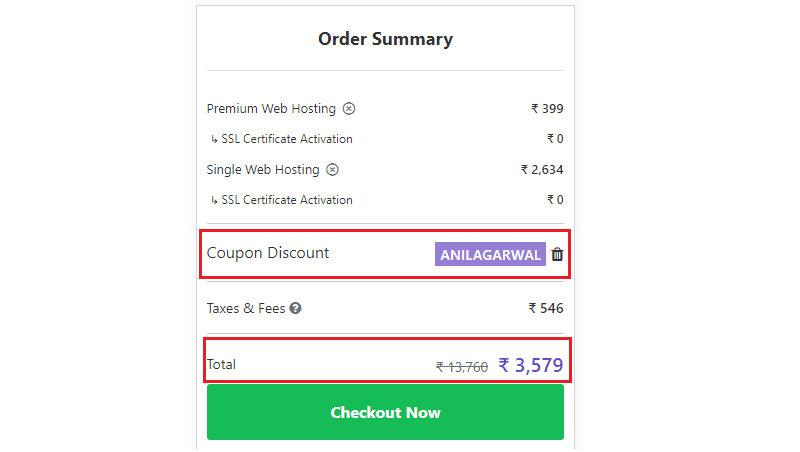
Task: Select the ANILAGARWAL coupon code badge
Action: pyautogui.click(x=490, y=254)
